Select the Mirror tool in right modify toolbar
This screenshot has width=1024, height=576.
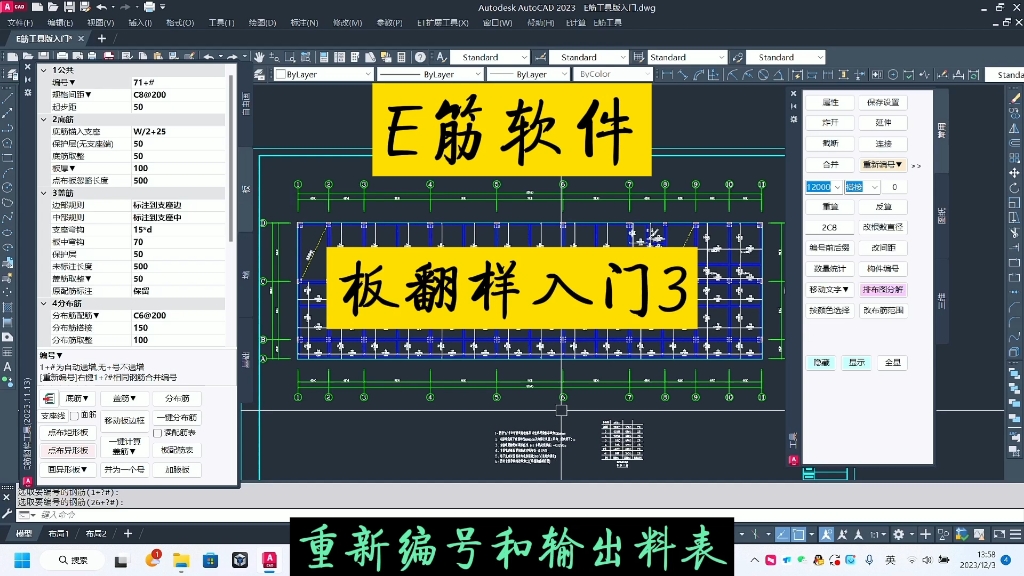(x=1014, y=128)
